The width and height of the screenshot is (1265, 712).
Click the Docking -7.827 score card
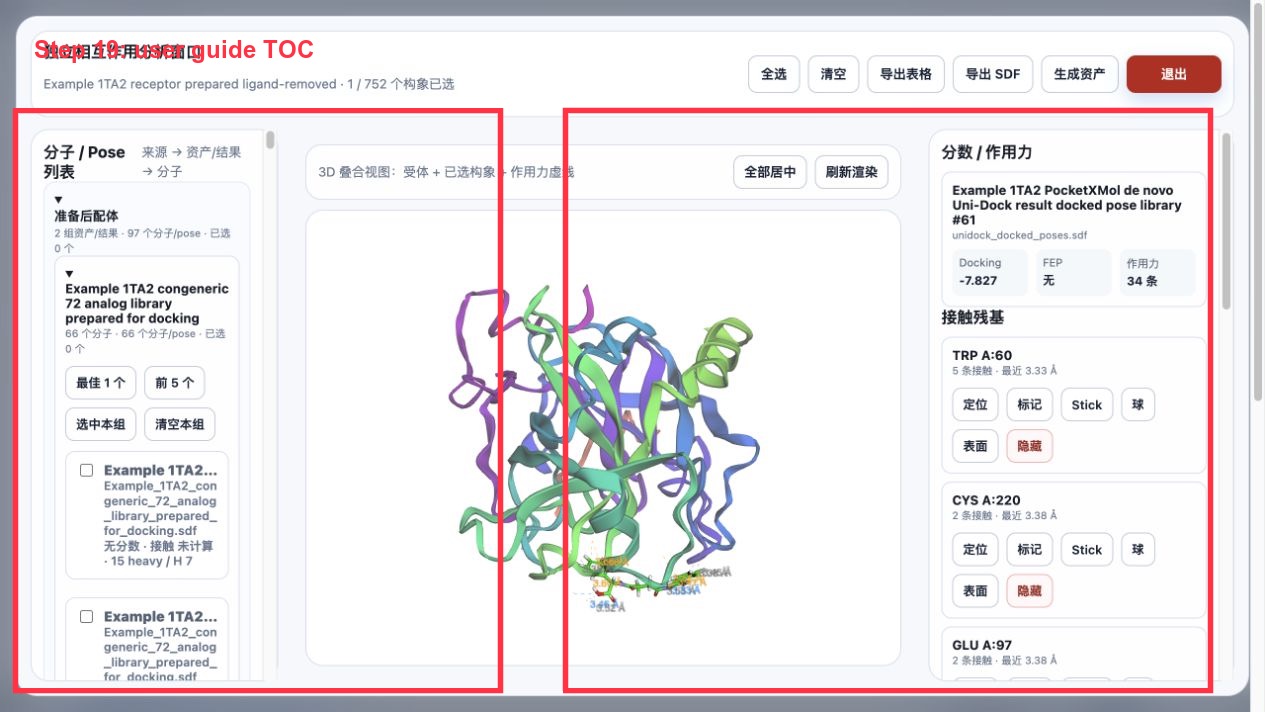(989, 272)
